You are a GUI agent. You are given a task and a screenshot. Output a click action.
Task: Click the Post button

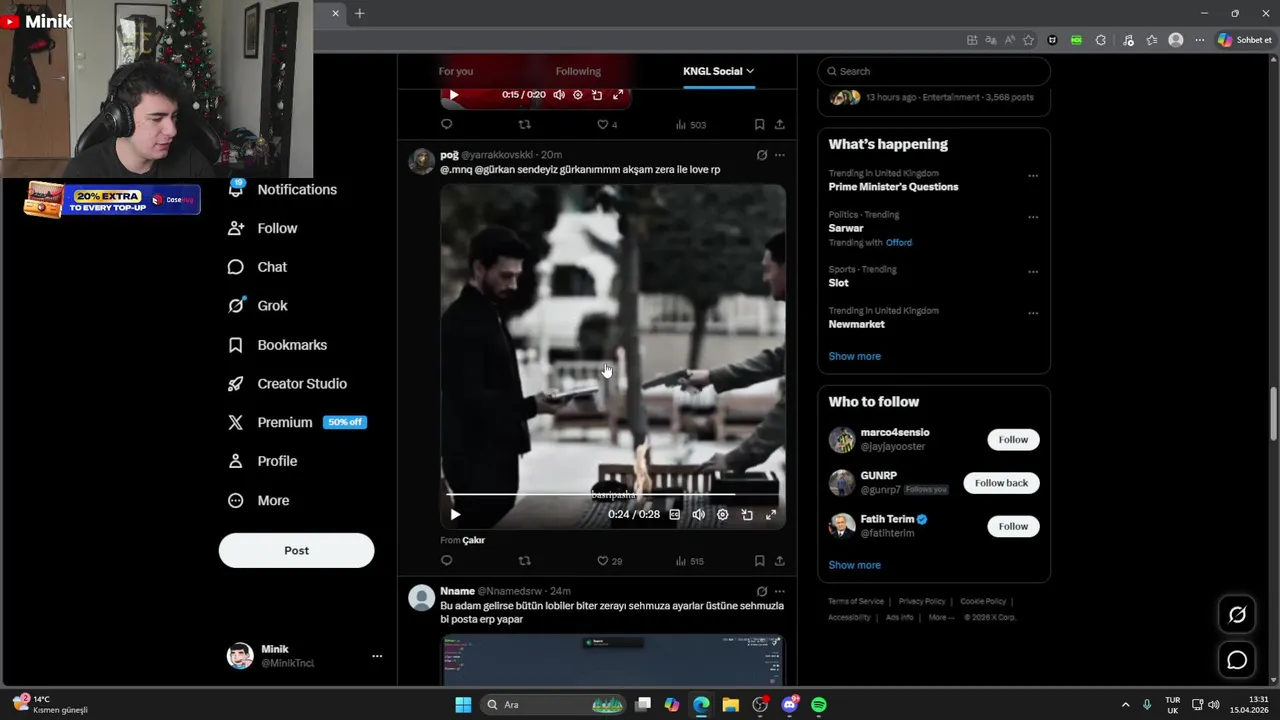[297, 550]
